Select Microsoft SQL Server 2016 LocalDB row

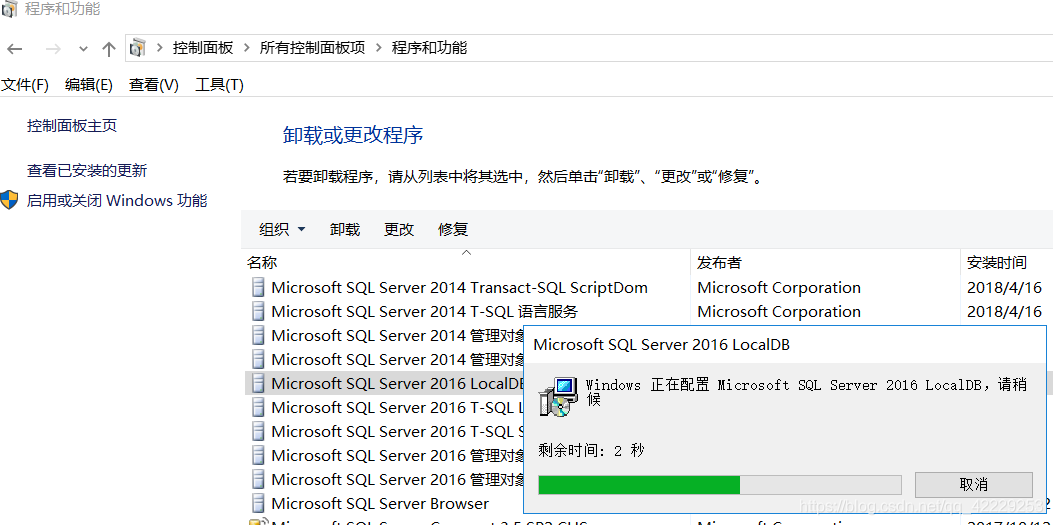tap(384, 383)
